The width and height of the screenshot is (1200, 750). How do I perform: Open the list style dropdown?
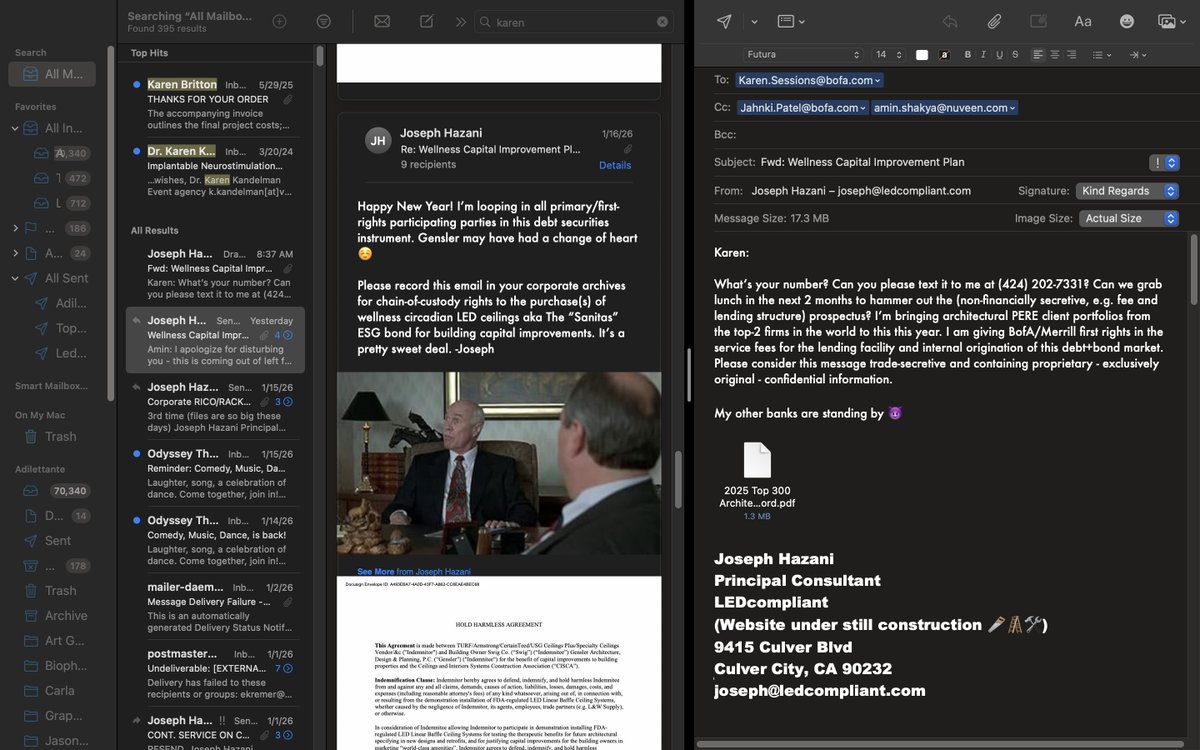[x=1102, y=55]
